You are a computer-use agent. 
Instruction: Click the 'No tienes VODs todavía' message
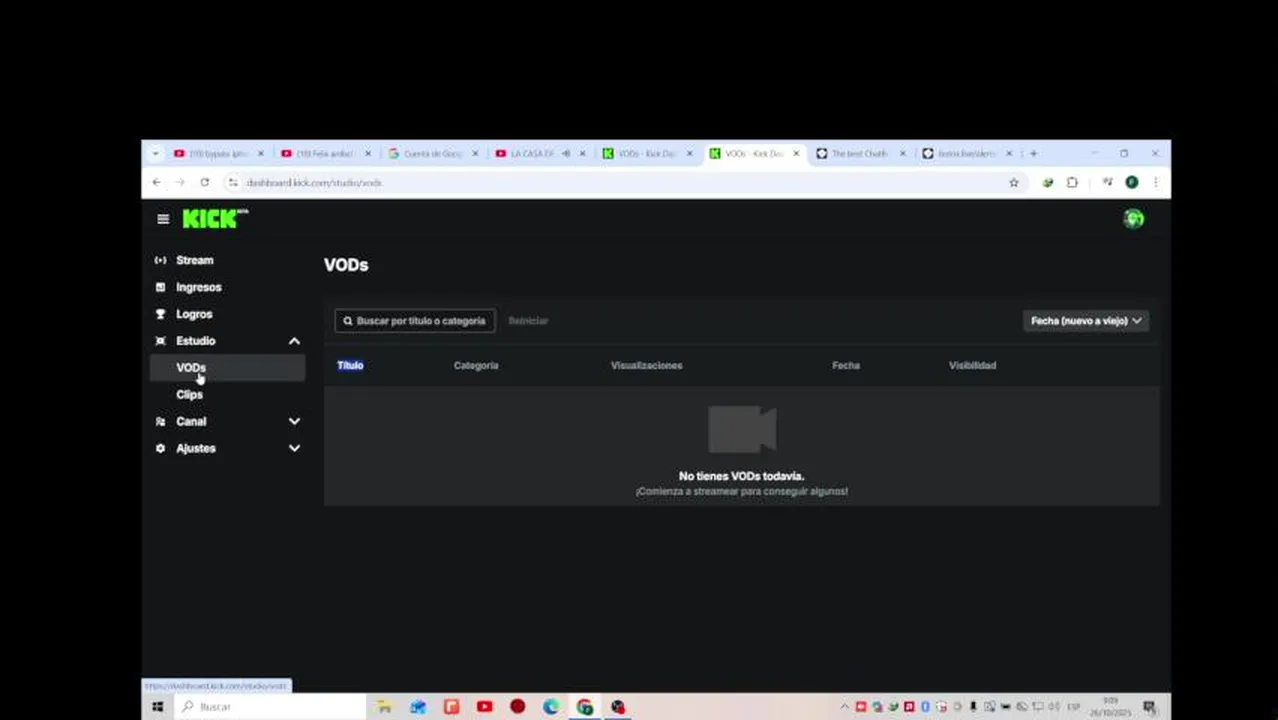pyautogui.click(x=741, y=477)
